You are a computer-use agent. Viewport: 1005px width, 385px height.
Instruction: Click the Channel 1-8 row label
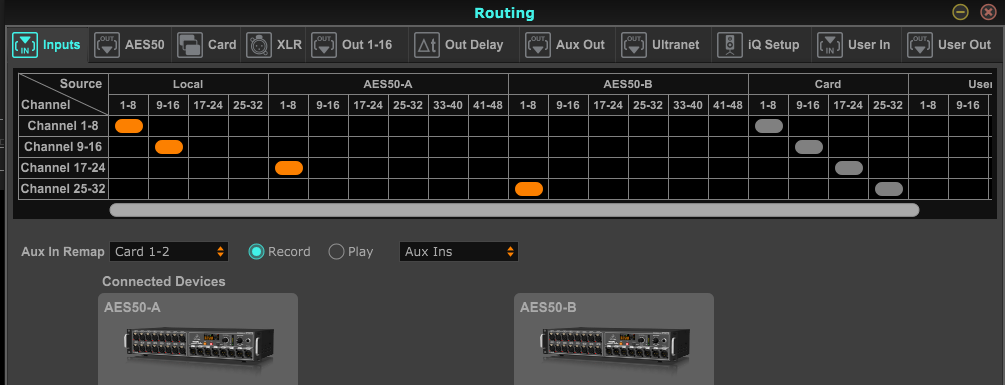(x=63, y=126)
